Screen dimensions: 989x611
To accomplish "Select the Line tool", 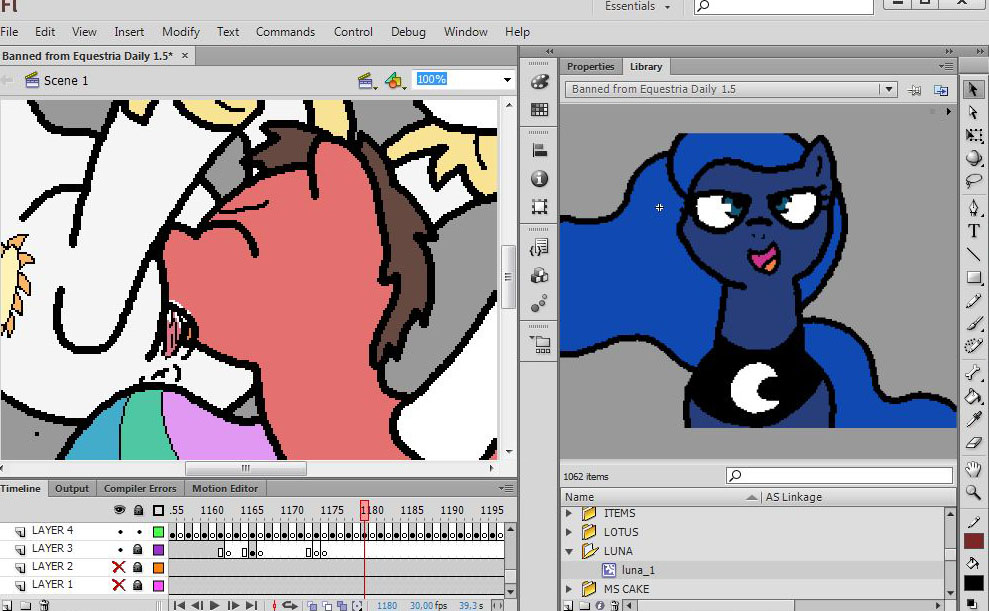I will tap(973, 254).
